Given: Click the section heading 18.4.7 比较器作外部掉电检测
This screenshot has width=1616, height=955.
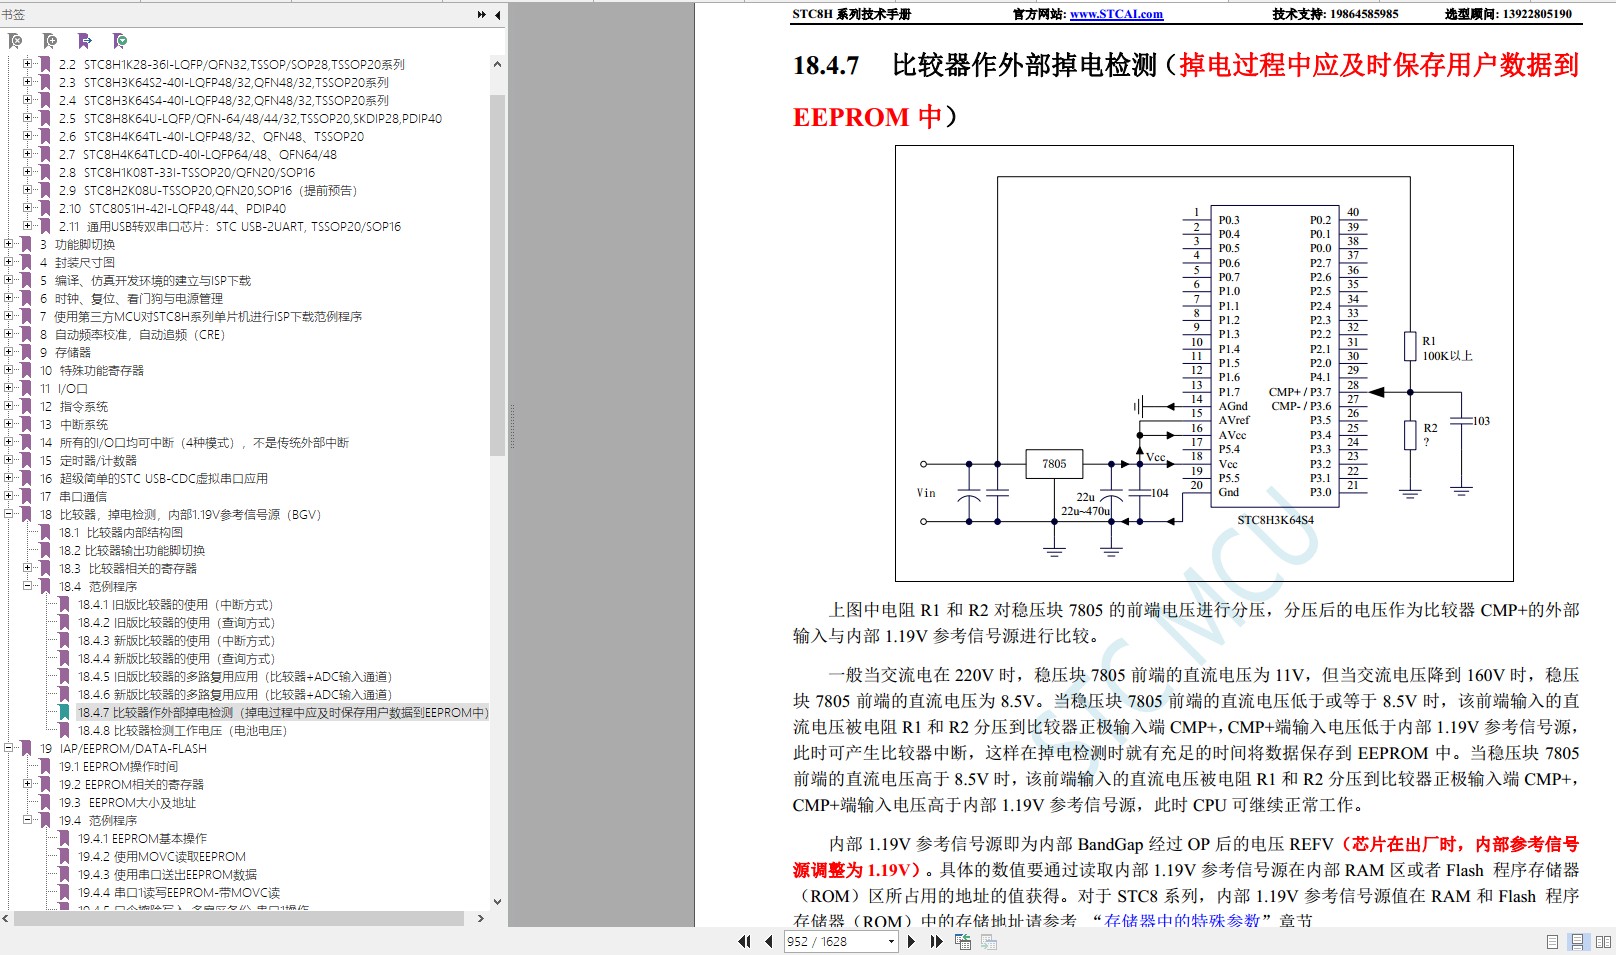Looking at the screenshot, I should point(1185,91).
